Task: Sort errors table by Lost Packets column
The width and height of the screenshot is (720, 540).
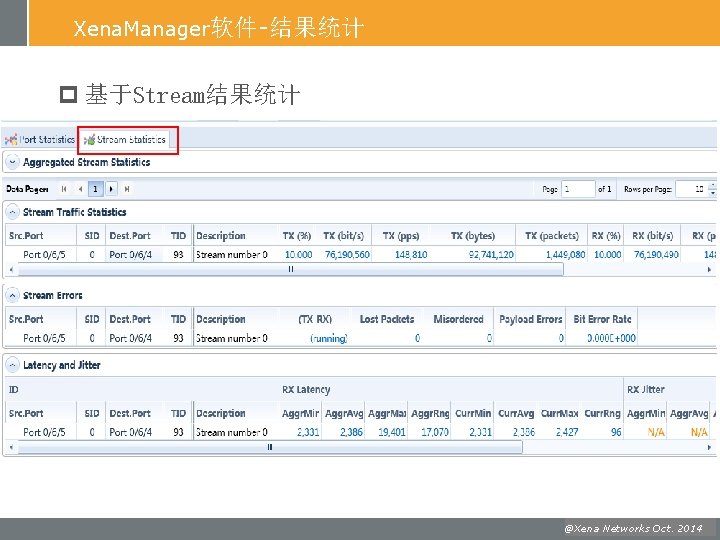Action: pos(387,319)
